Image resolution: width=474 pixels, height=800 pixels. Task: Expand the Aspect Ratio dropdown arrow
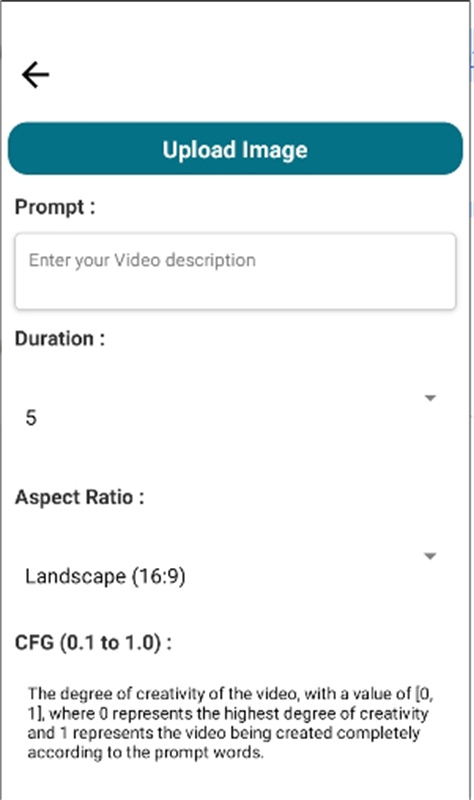point(430,556)
